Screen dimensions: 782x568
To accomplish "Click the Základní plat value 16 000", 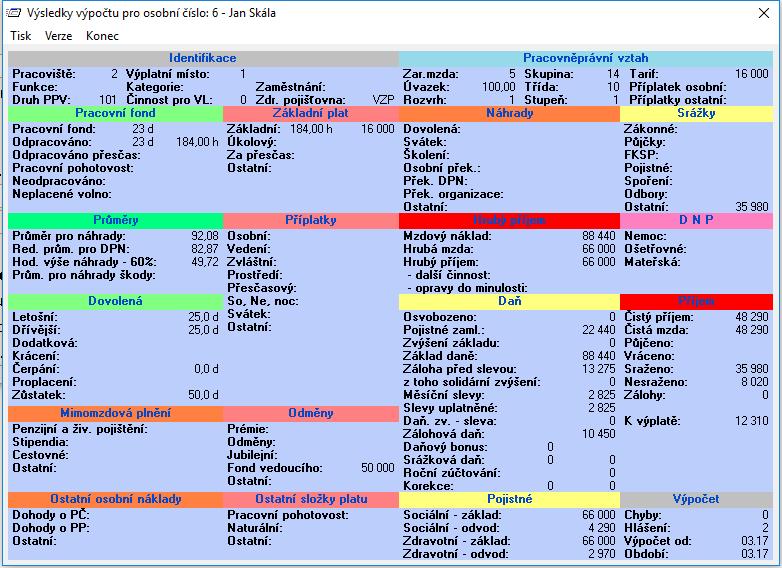I will (x=378, y=129).
